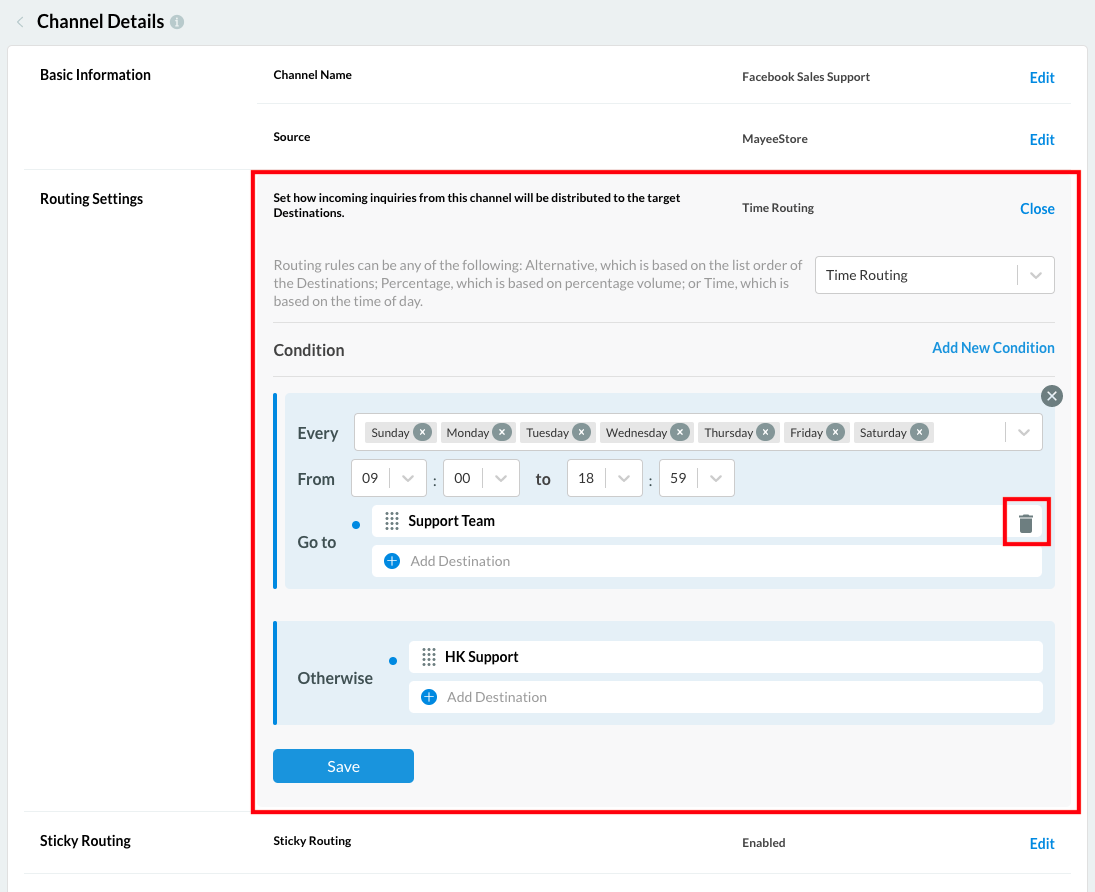The height and width of the screenshot is (892, 1095).
Task: Save the routing settings
Action: tap(344, 766)
